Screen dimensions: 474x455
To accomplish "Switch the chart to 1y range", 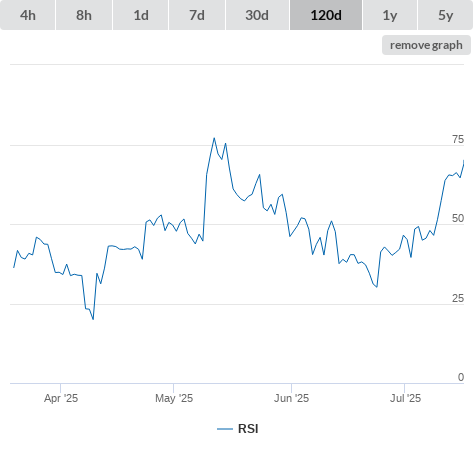I will point(390,15).
